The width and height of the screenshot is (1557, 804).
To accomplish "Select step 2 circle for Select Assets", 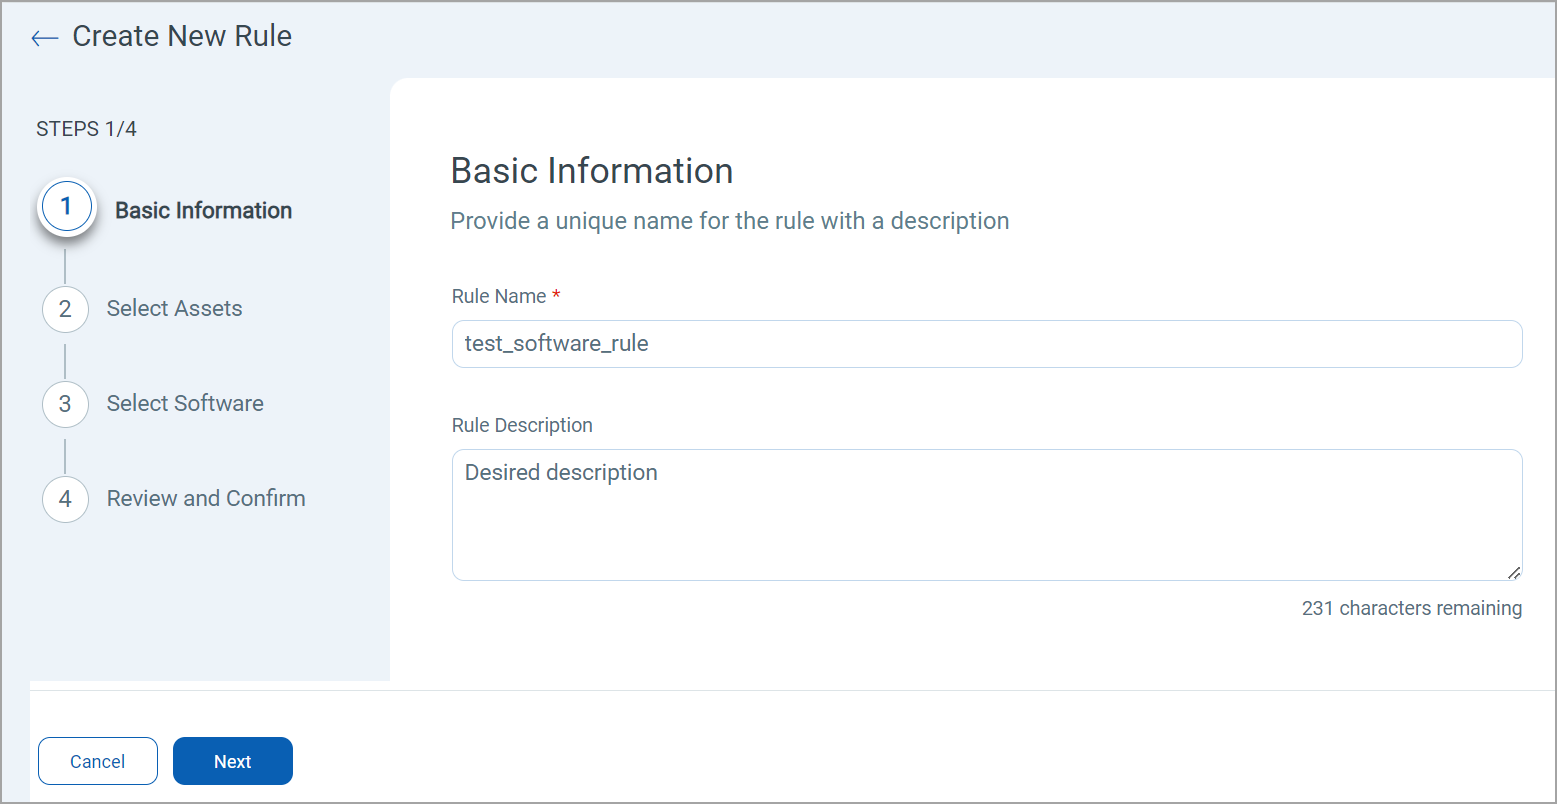I will point(65,309).
